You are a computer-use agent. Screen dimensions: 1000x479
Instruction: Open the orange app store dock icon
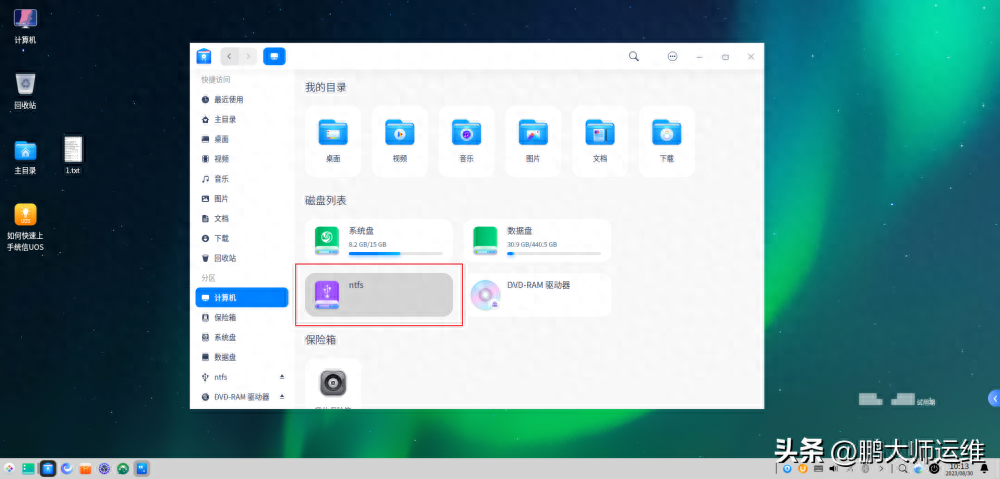[85, 469]
